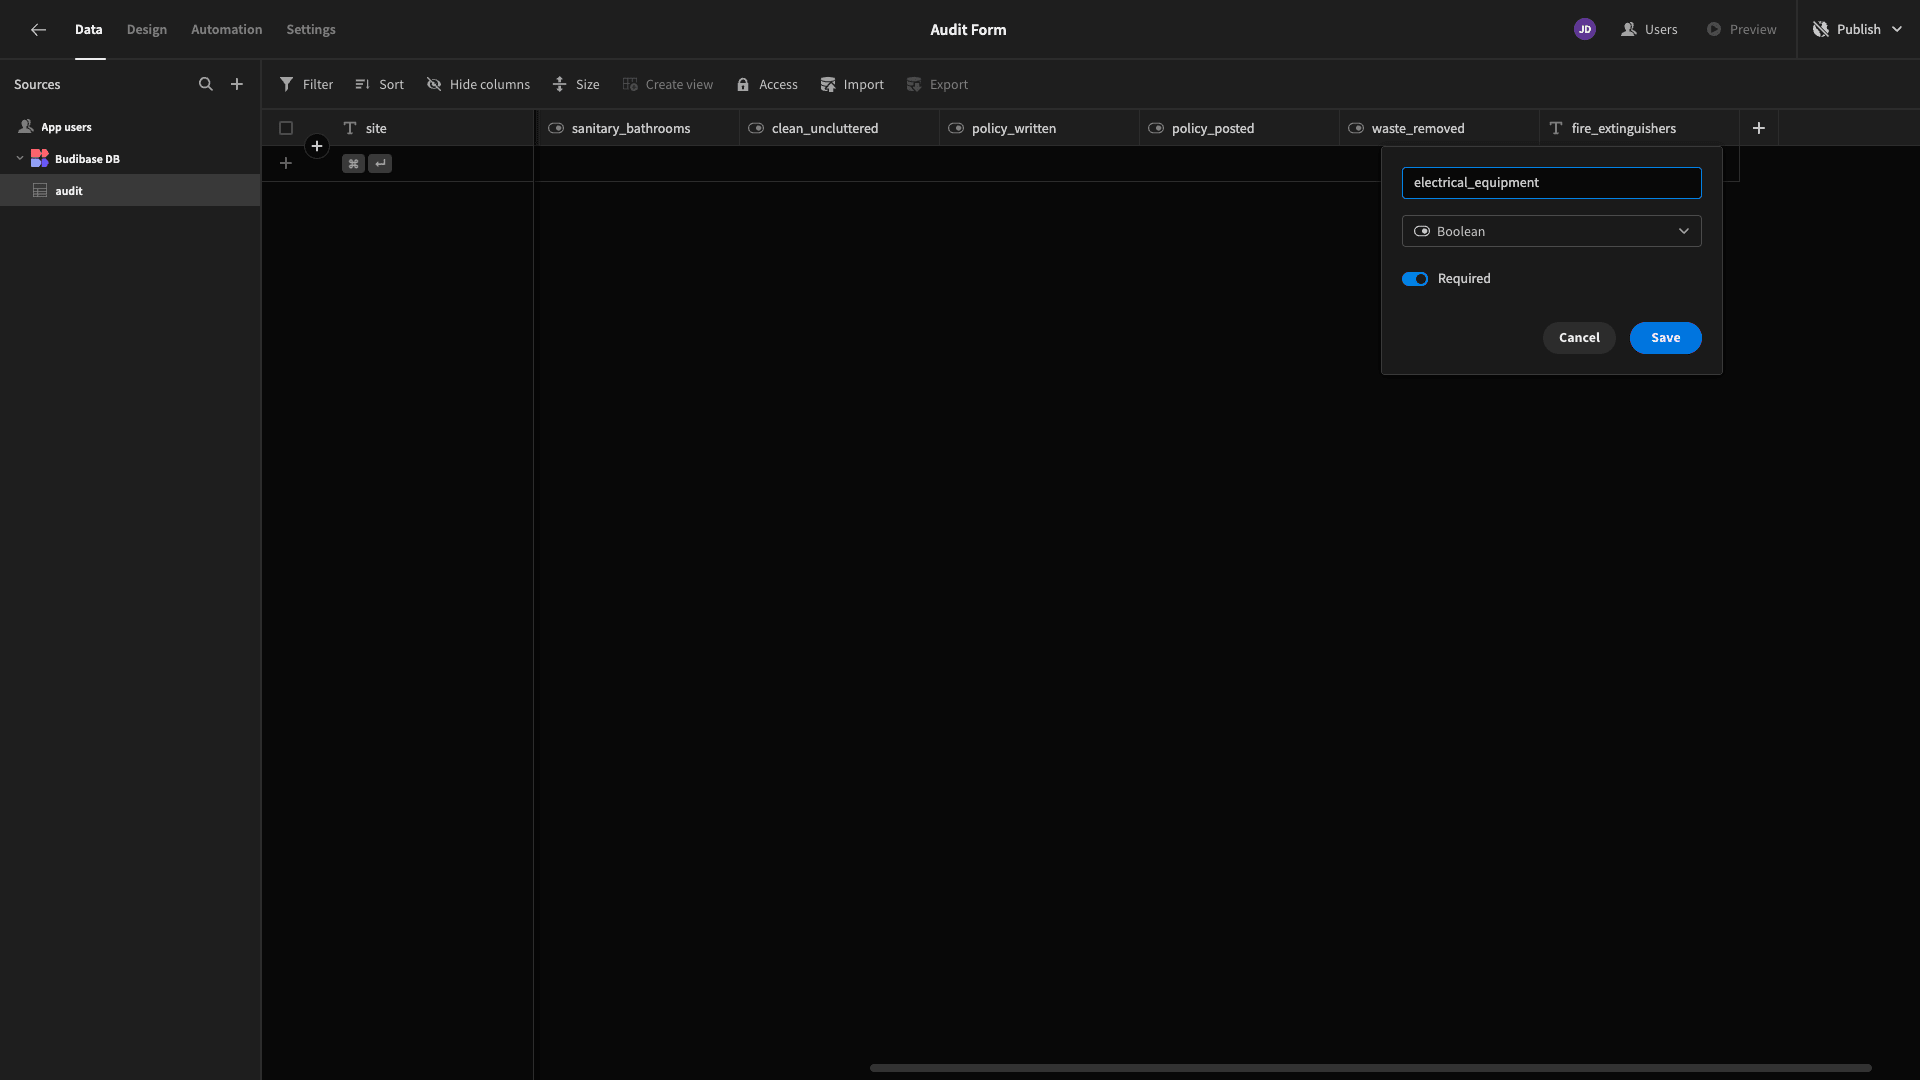Switch to the Automation tab

tap(227, 30)
